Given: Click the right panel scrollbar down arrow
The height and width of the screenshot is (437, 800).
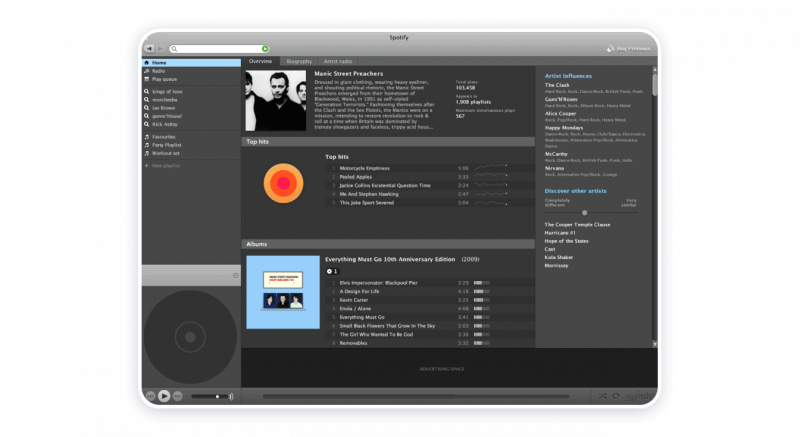Looking at the screenshot, I should click(655, 344).
